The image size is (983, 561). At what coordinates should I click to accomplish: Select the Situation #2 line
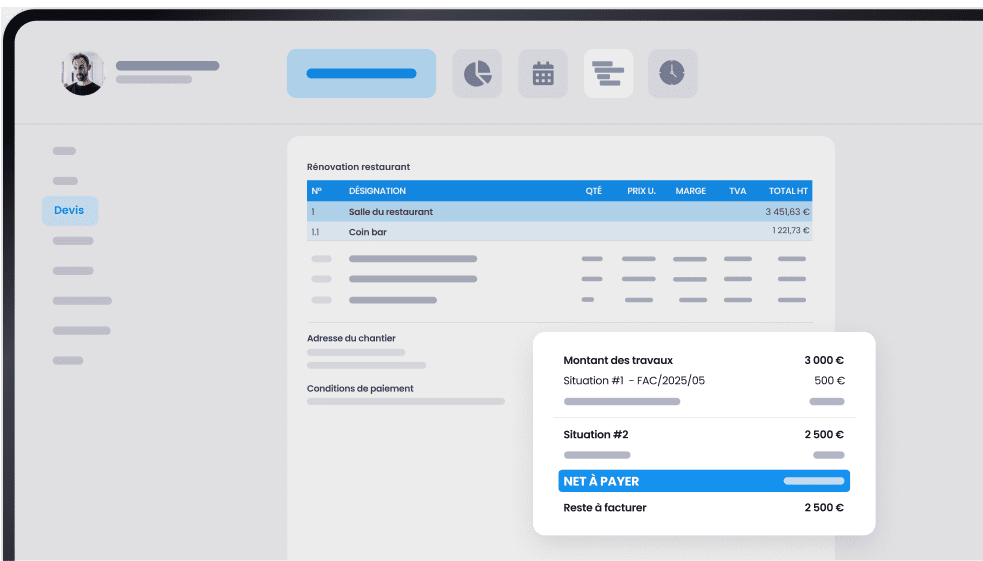(x=596, y=435)
